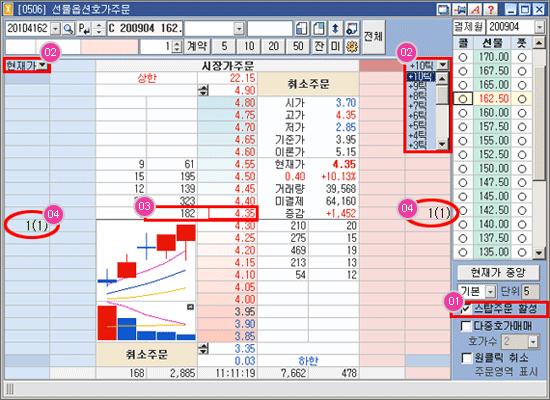Click the red letter A font icon
This screenshot has height=400, width=550.
[475, 9]
